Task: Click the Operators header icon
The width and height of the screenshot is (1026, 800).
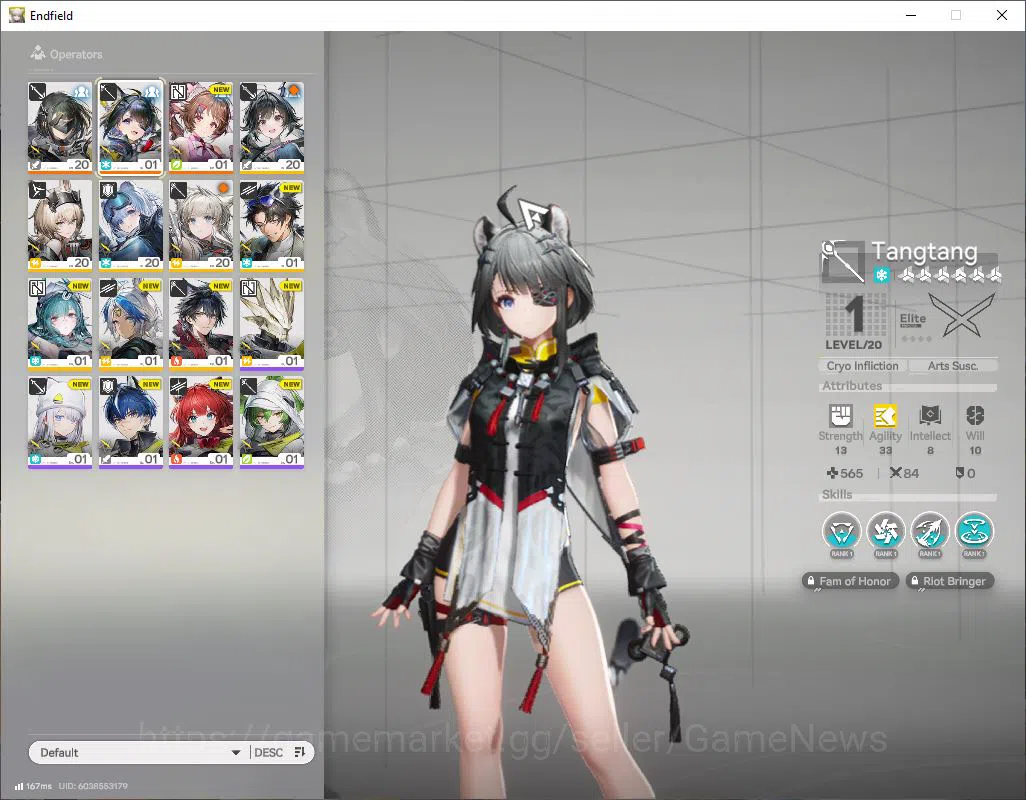Action: pyautogui.click(x=38, y=53)
